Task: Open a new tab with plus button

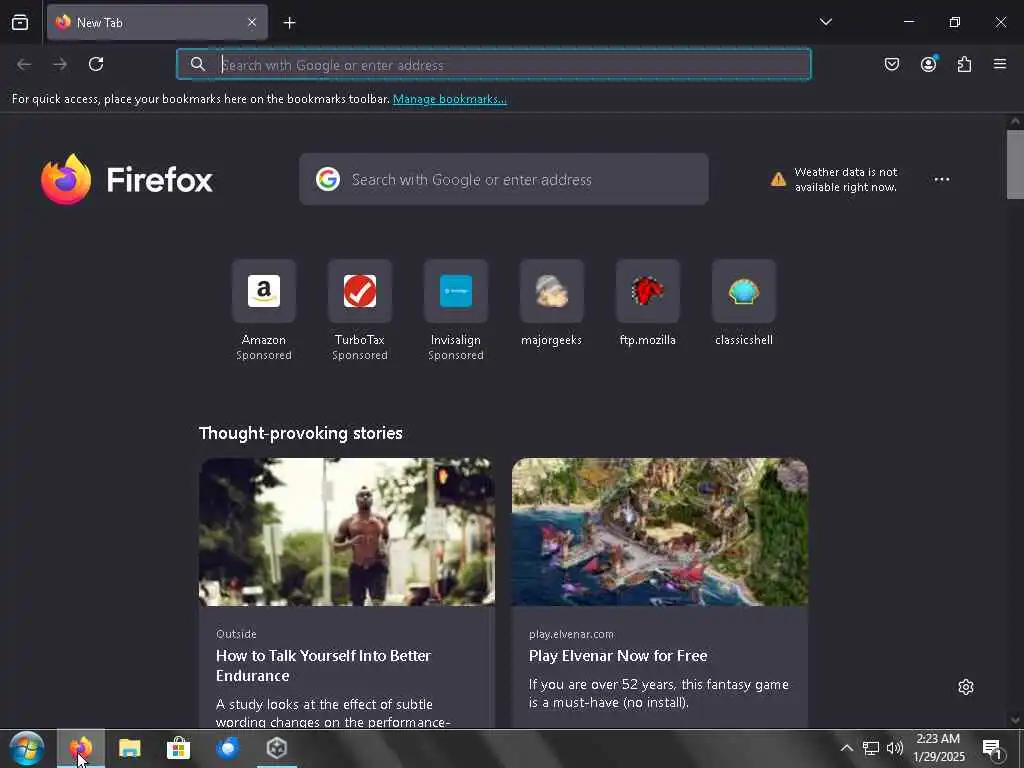Action: [x=289, y=23]
